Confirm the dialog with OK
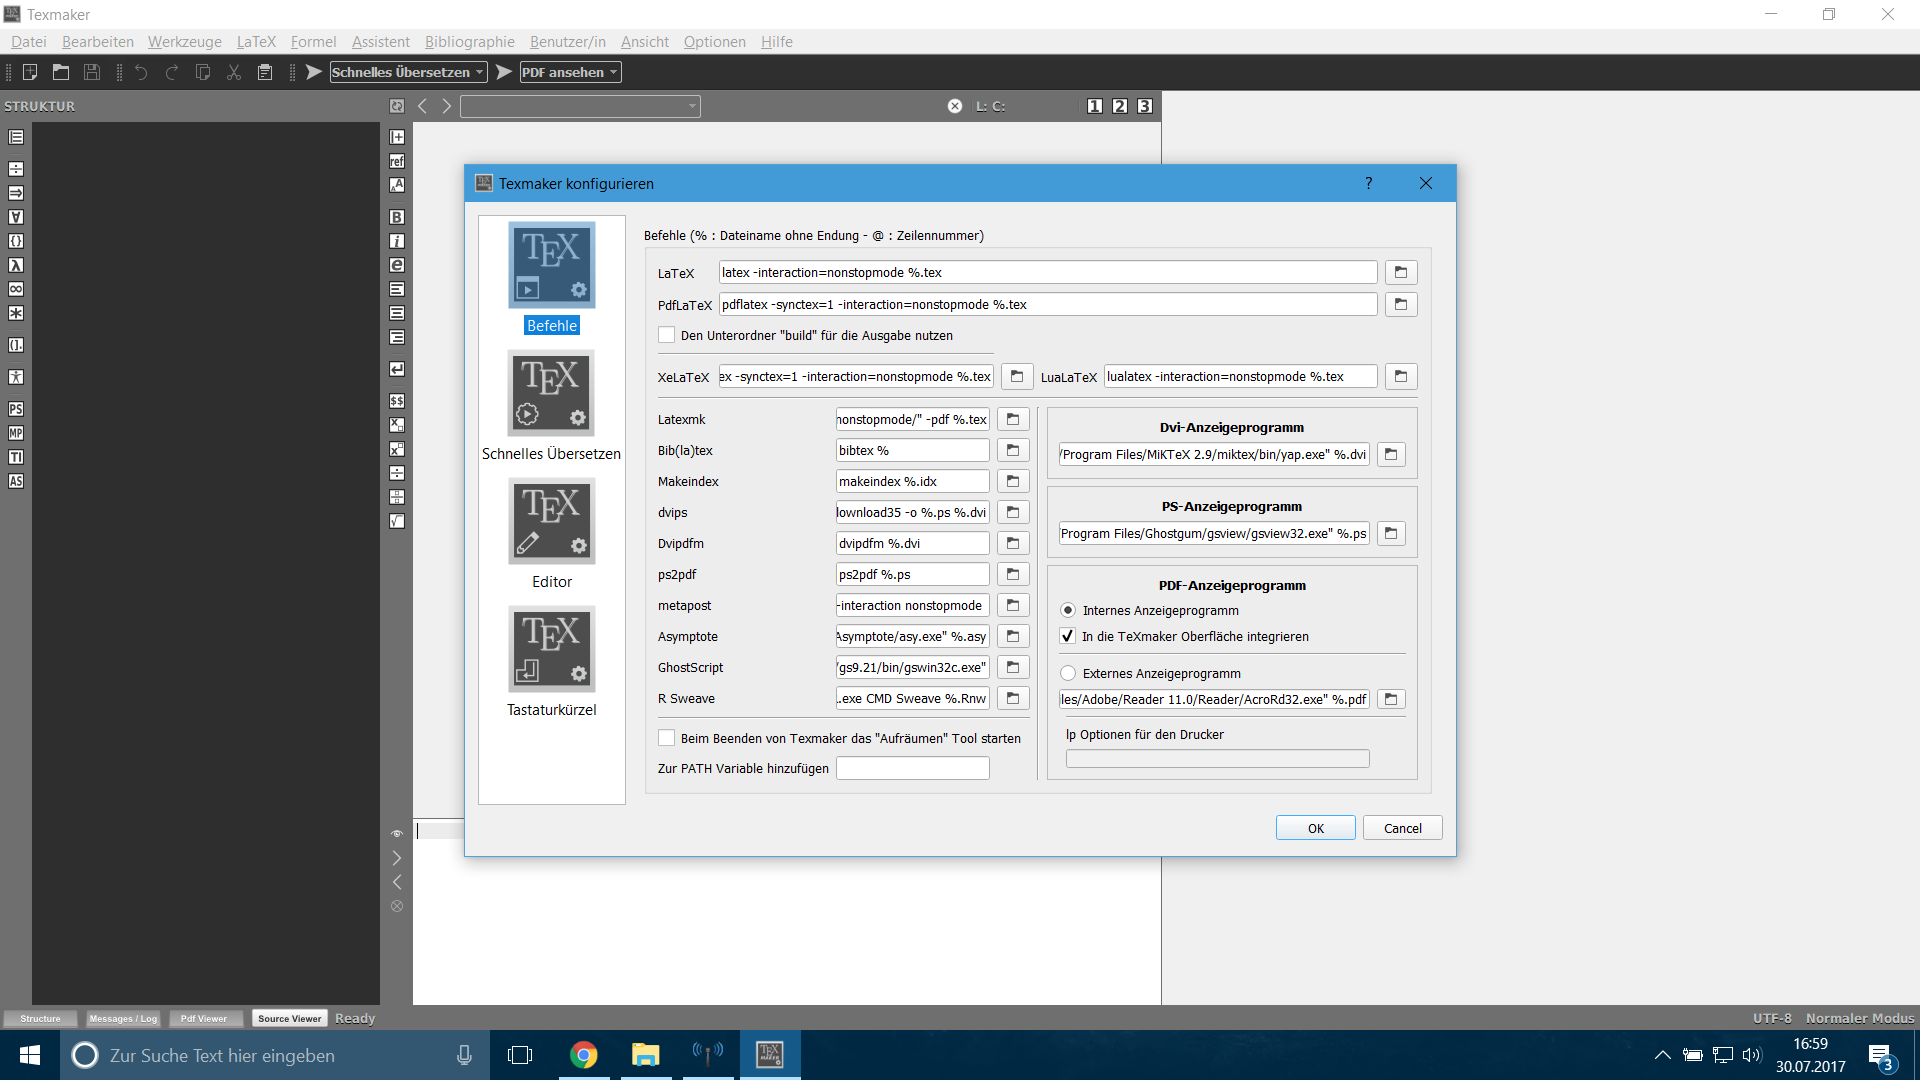 pos(1316,828)
